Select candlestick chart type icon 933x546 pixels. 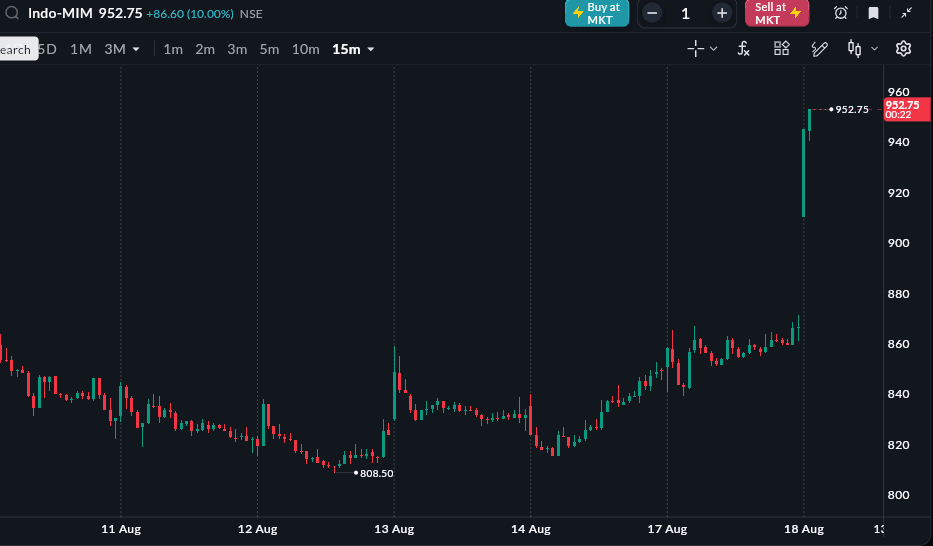pos(854,49)
